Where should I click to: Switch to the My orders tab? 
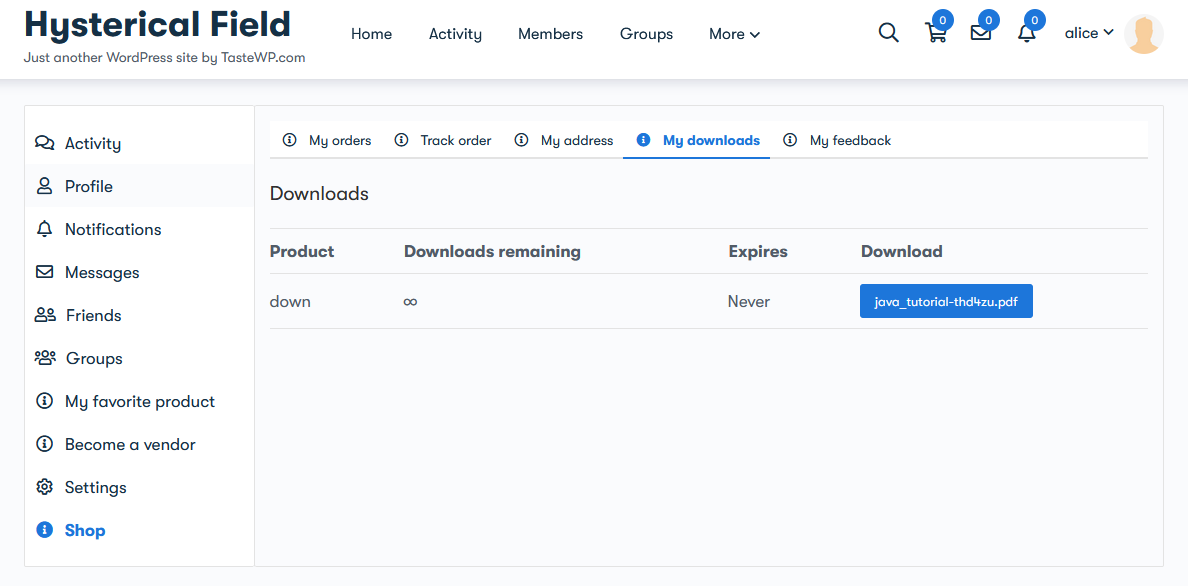[327, 140]
